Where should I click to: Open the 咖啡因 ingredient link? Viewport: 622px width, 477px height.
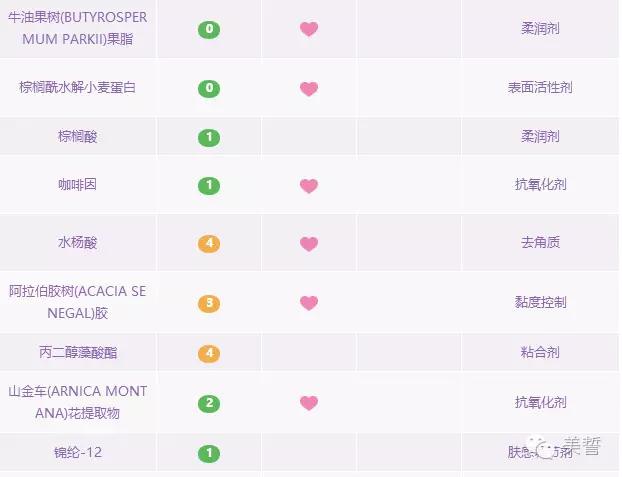point(78,185)
